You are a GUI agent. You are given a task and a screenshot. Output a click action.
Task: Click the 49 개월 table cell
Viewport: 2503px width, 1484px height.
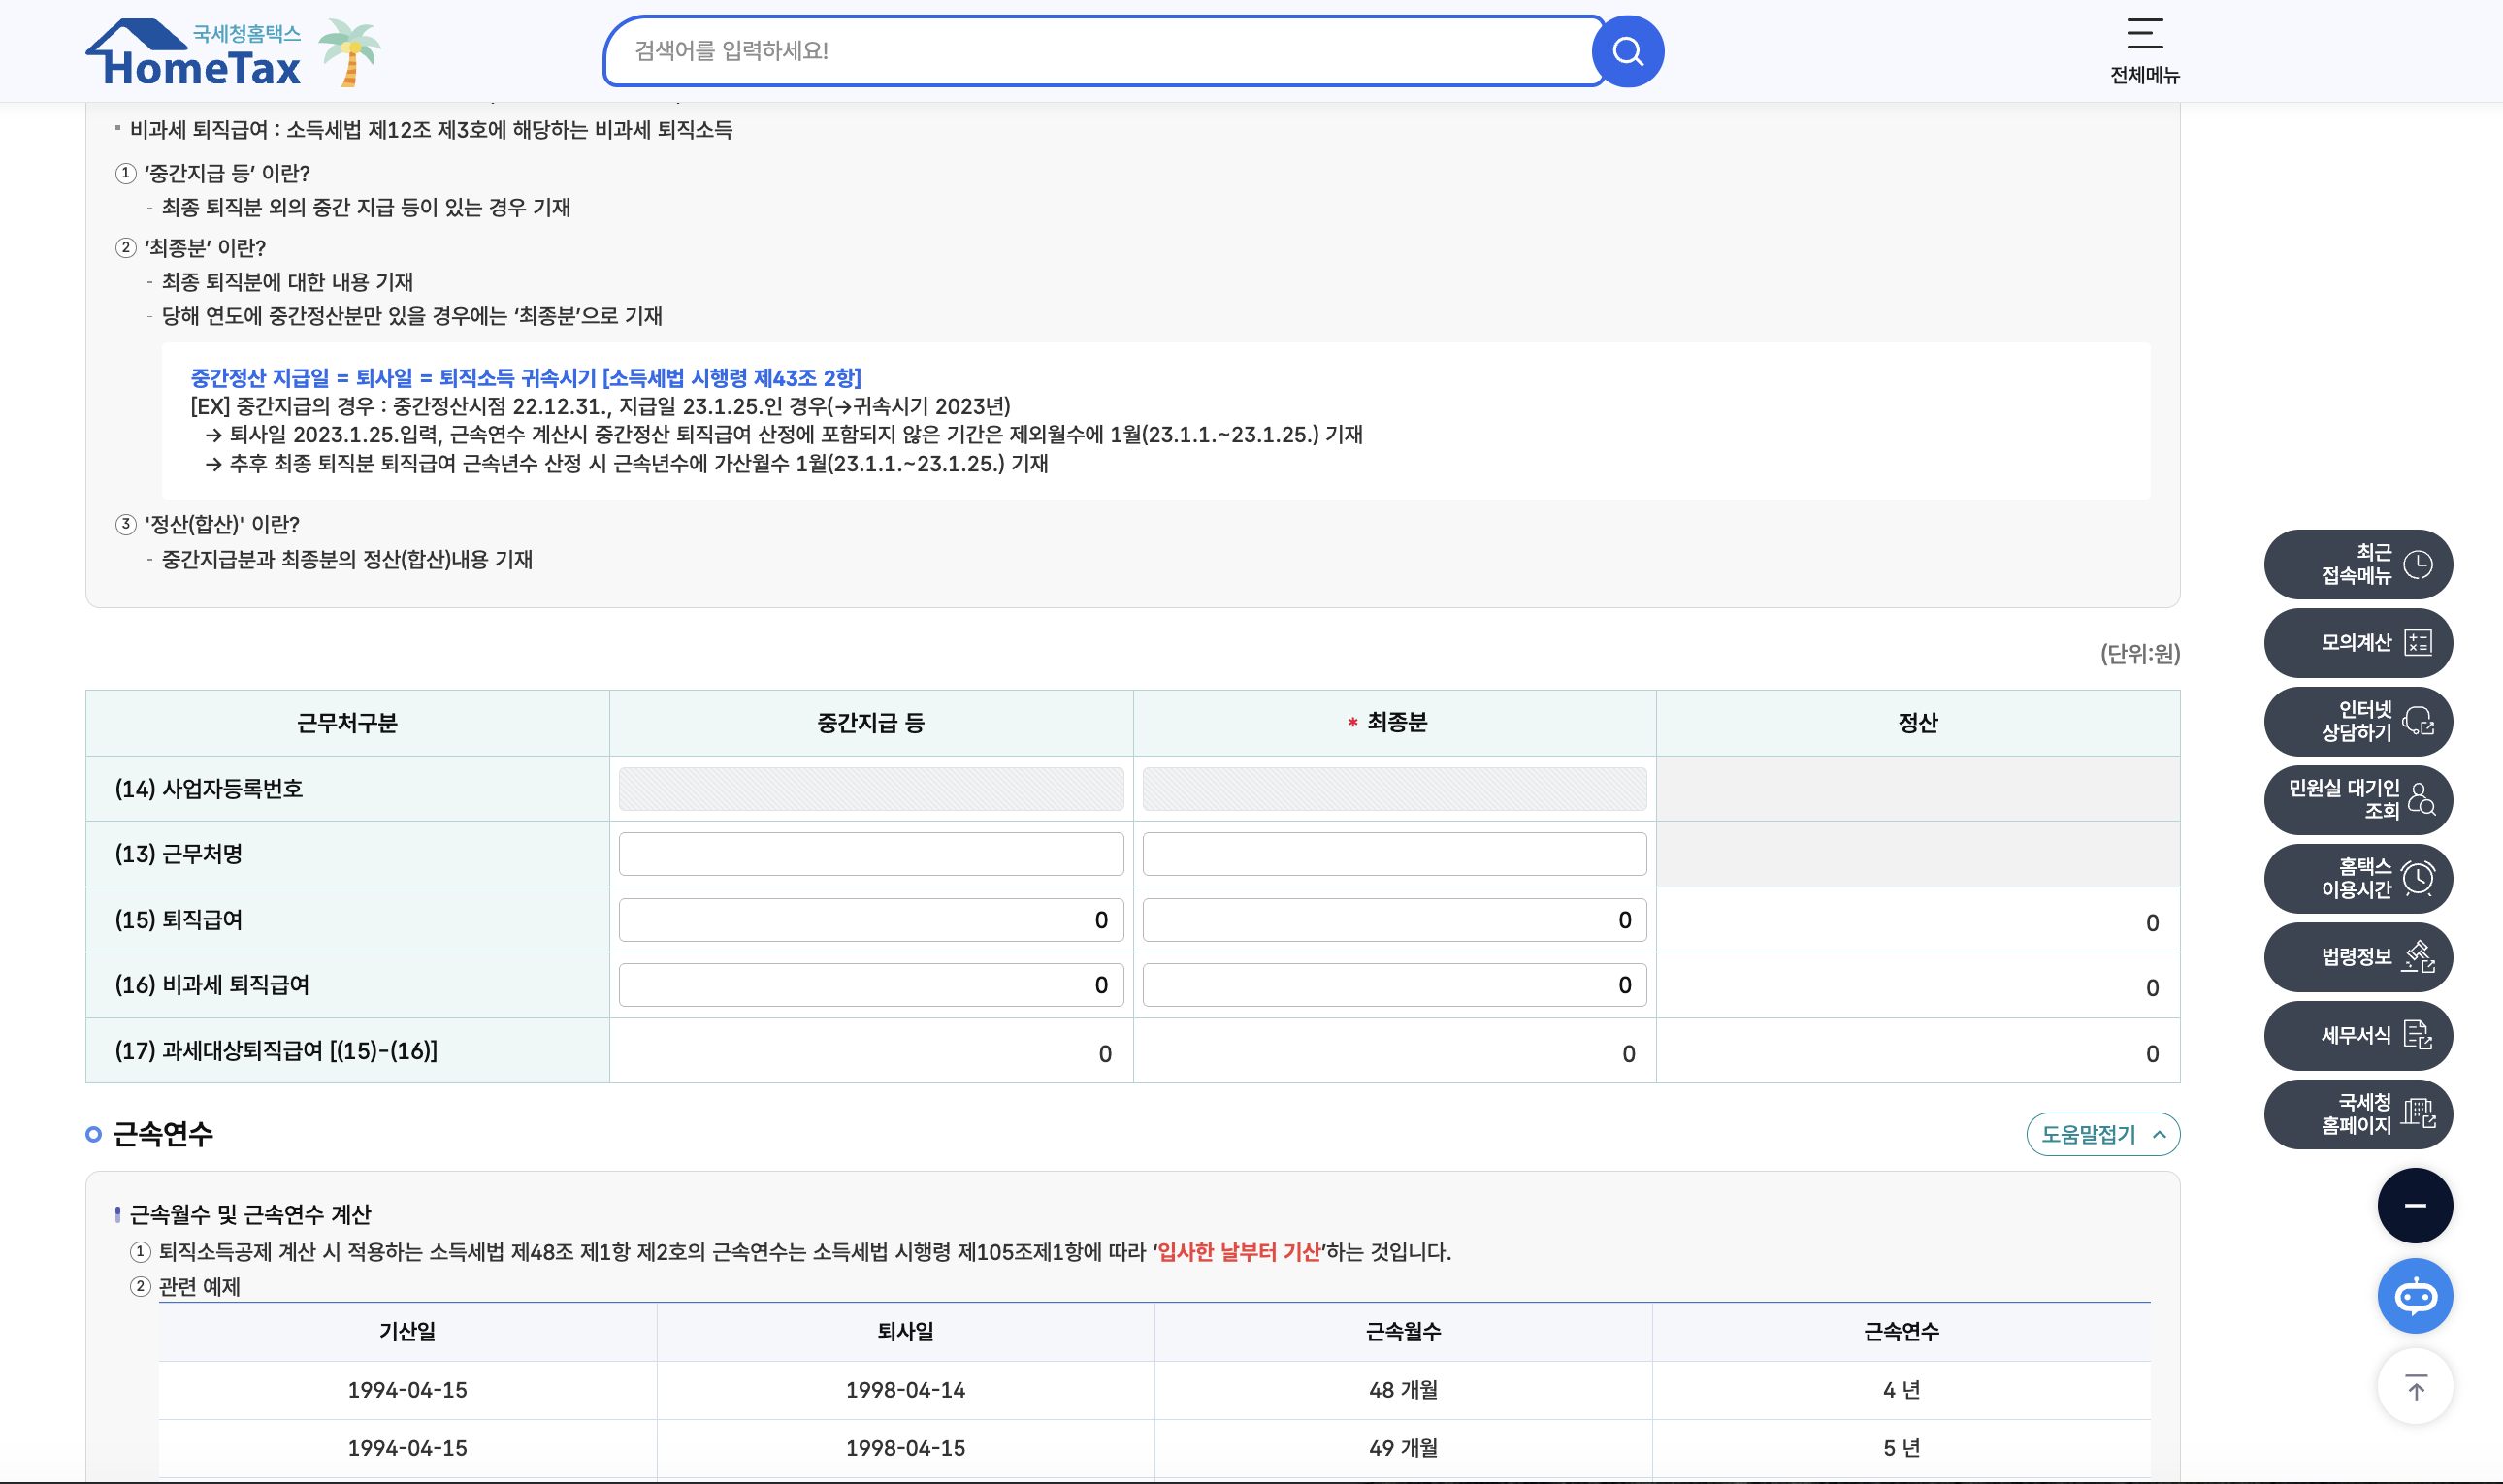click(x=1403, y=1448)
